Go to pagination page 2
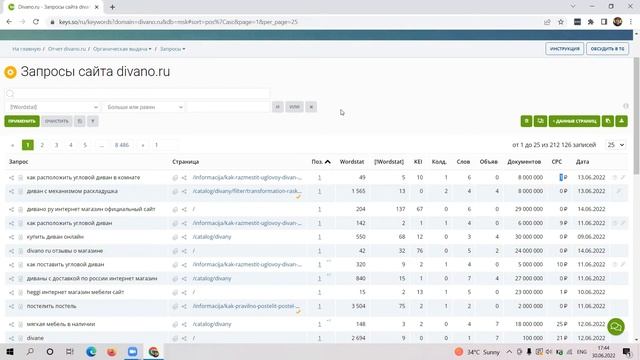Image resolution: width=640 pixels, height=360 pixels. coord(42,145)
